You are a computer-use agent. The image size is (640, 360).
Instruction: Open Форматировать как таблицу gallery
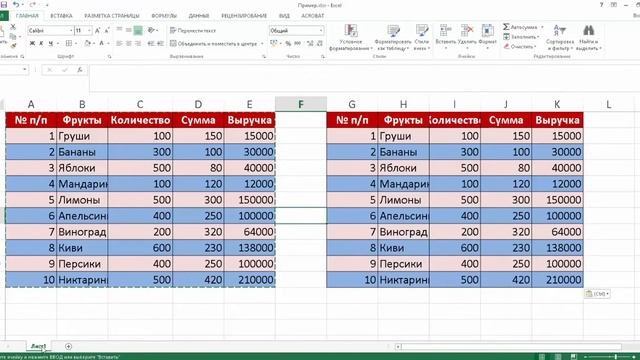393,37
